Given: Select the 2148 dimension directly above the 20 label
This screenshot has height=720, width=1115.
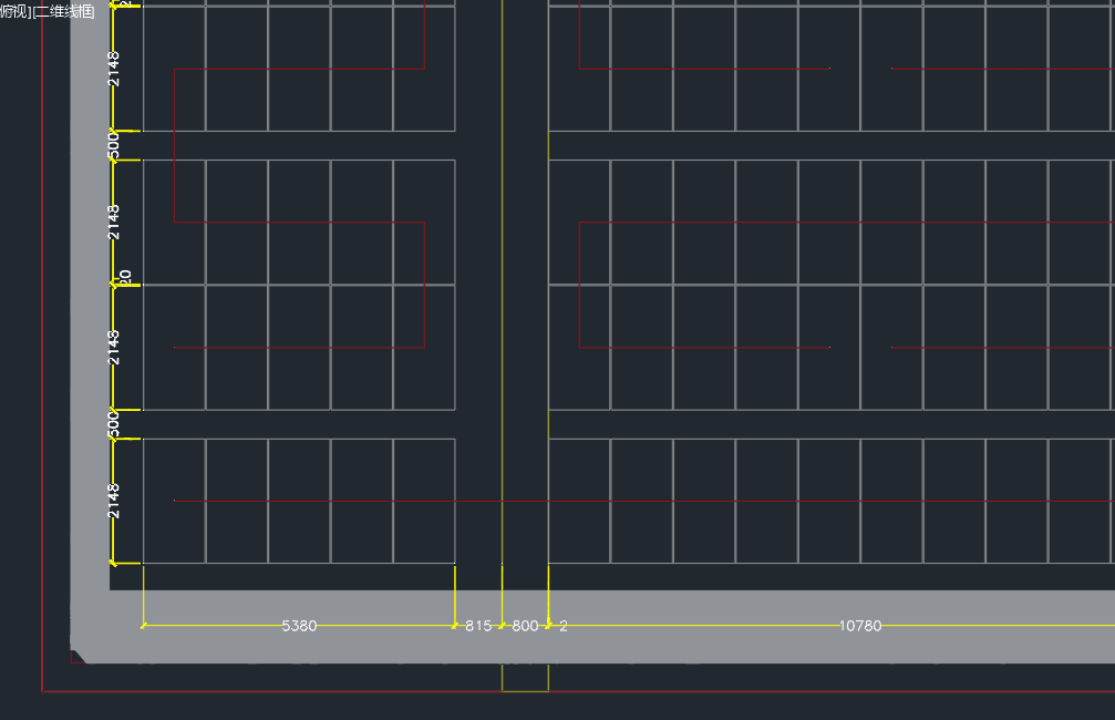Looking at the screenshot, I should (114, 222).
